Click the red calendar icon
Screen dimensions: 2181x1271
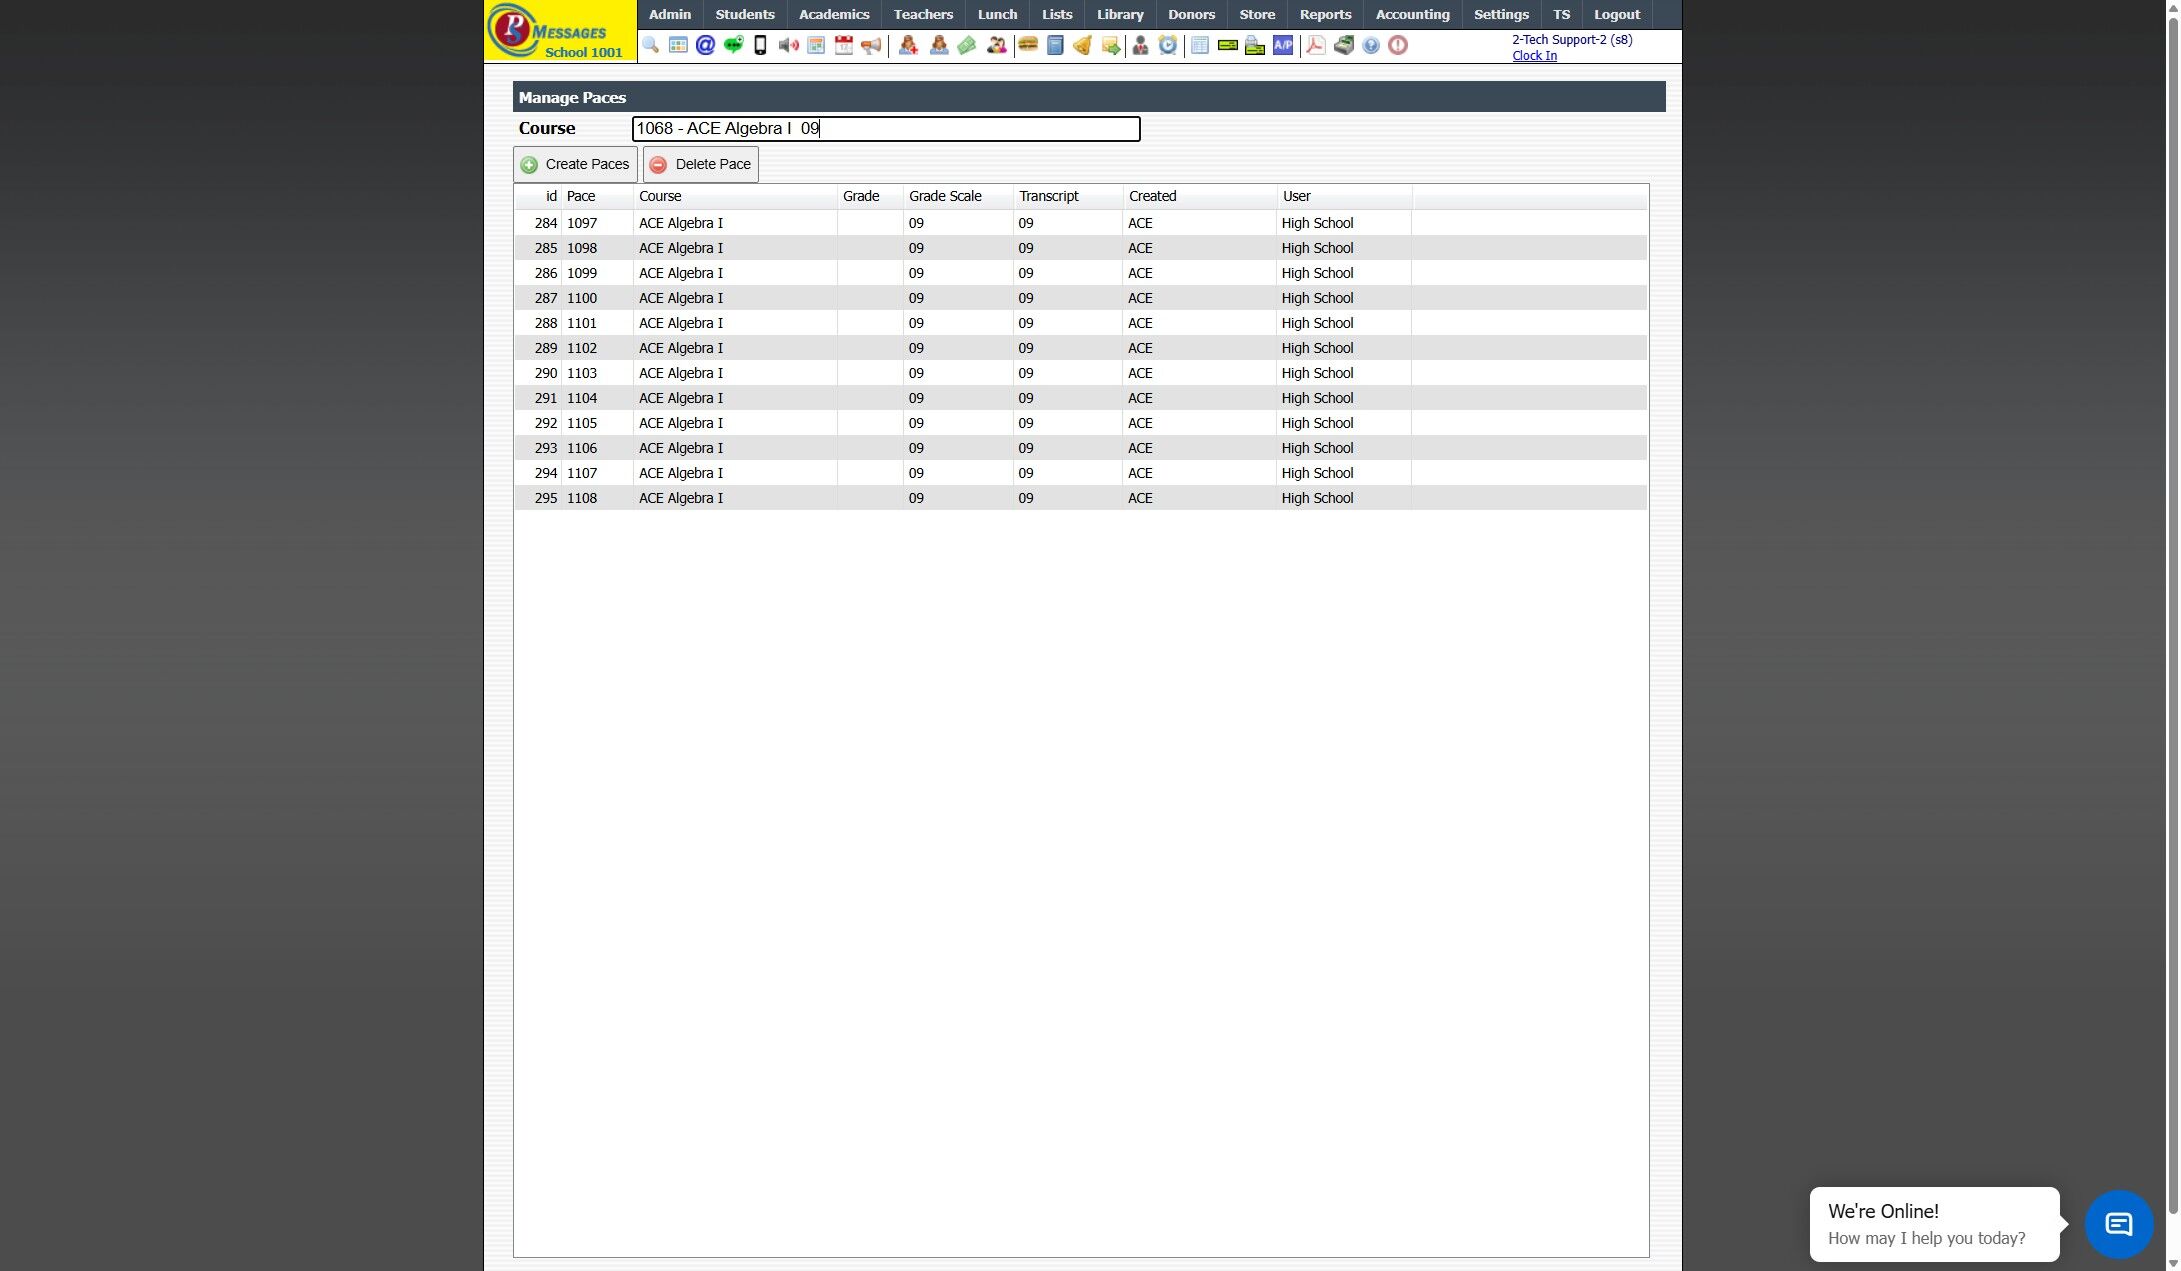843,45
